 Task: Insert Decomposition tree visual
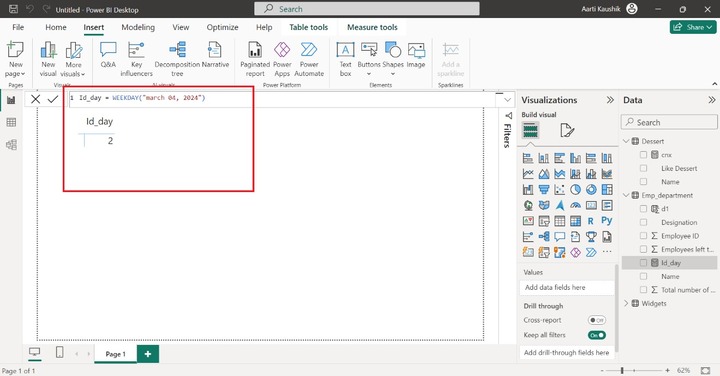point(177,59)
